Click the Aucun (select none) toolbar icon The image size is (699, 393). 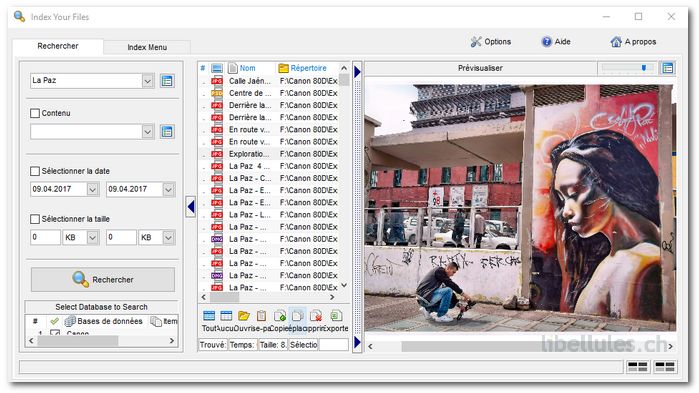click(x=226, y=316)
